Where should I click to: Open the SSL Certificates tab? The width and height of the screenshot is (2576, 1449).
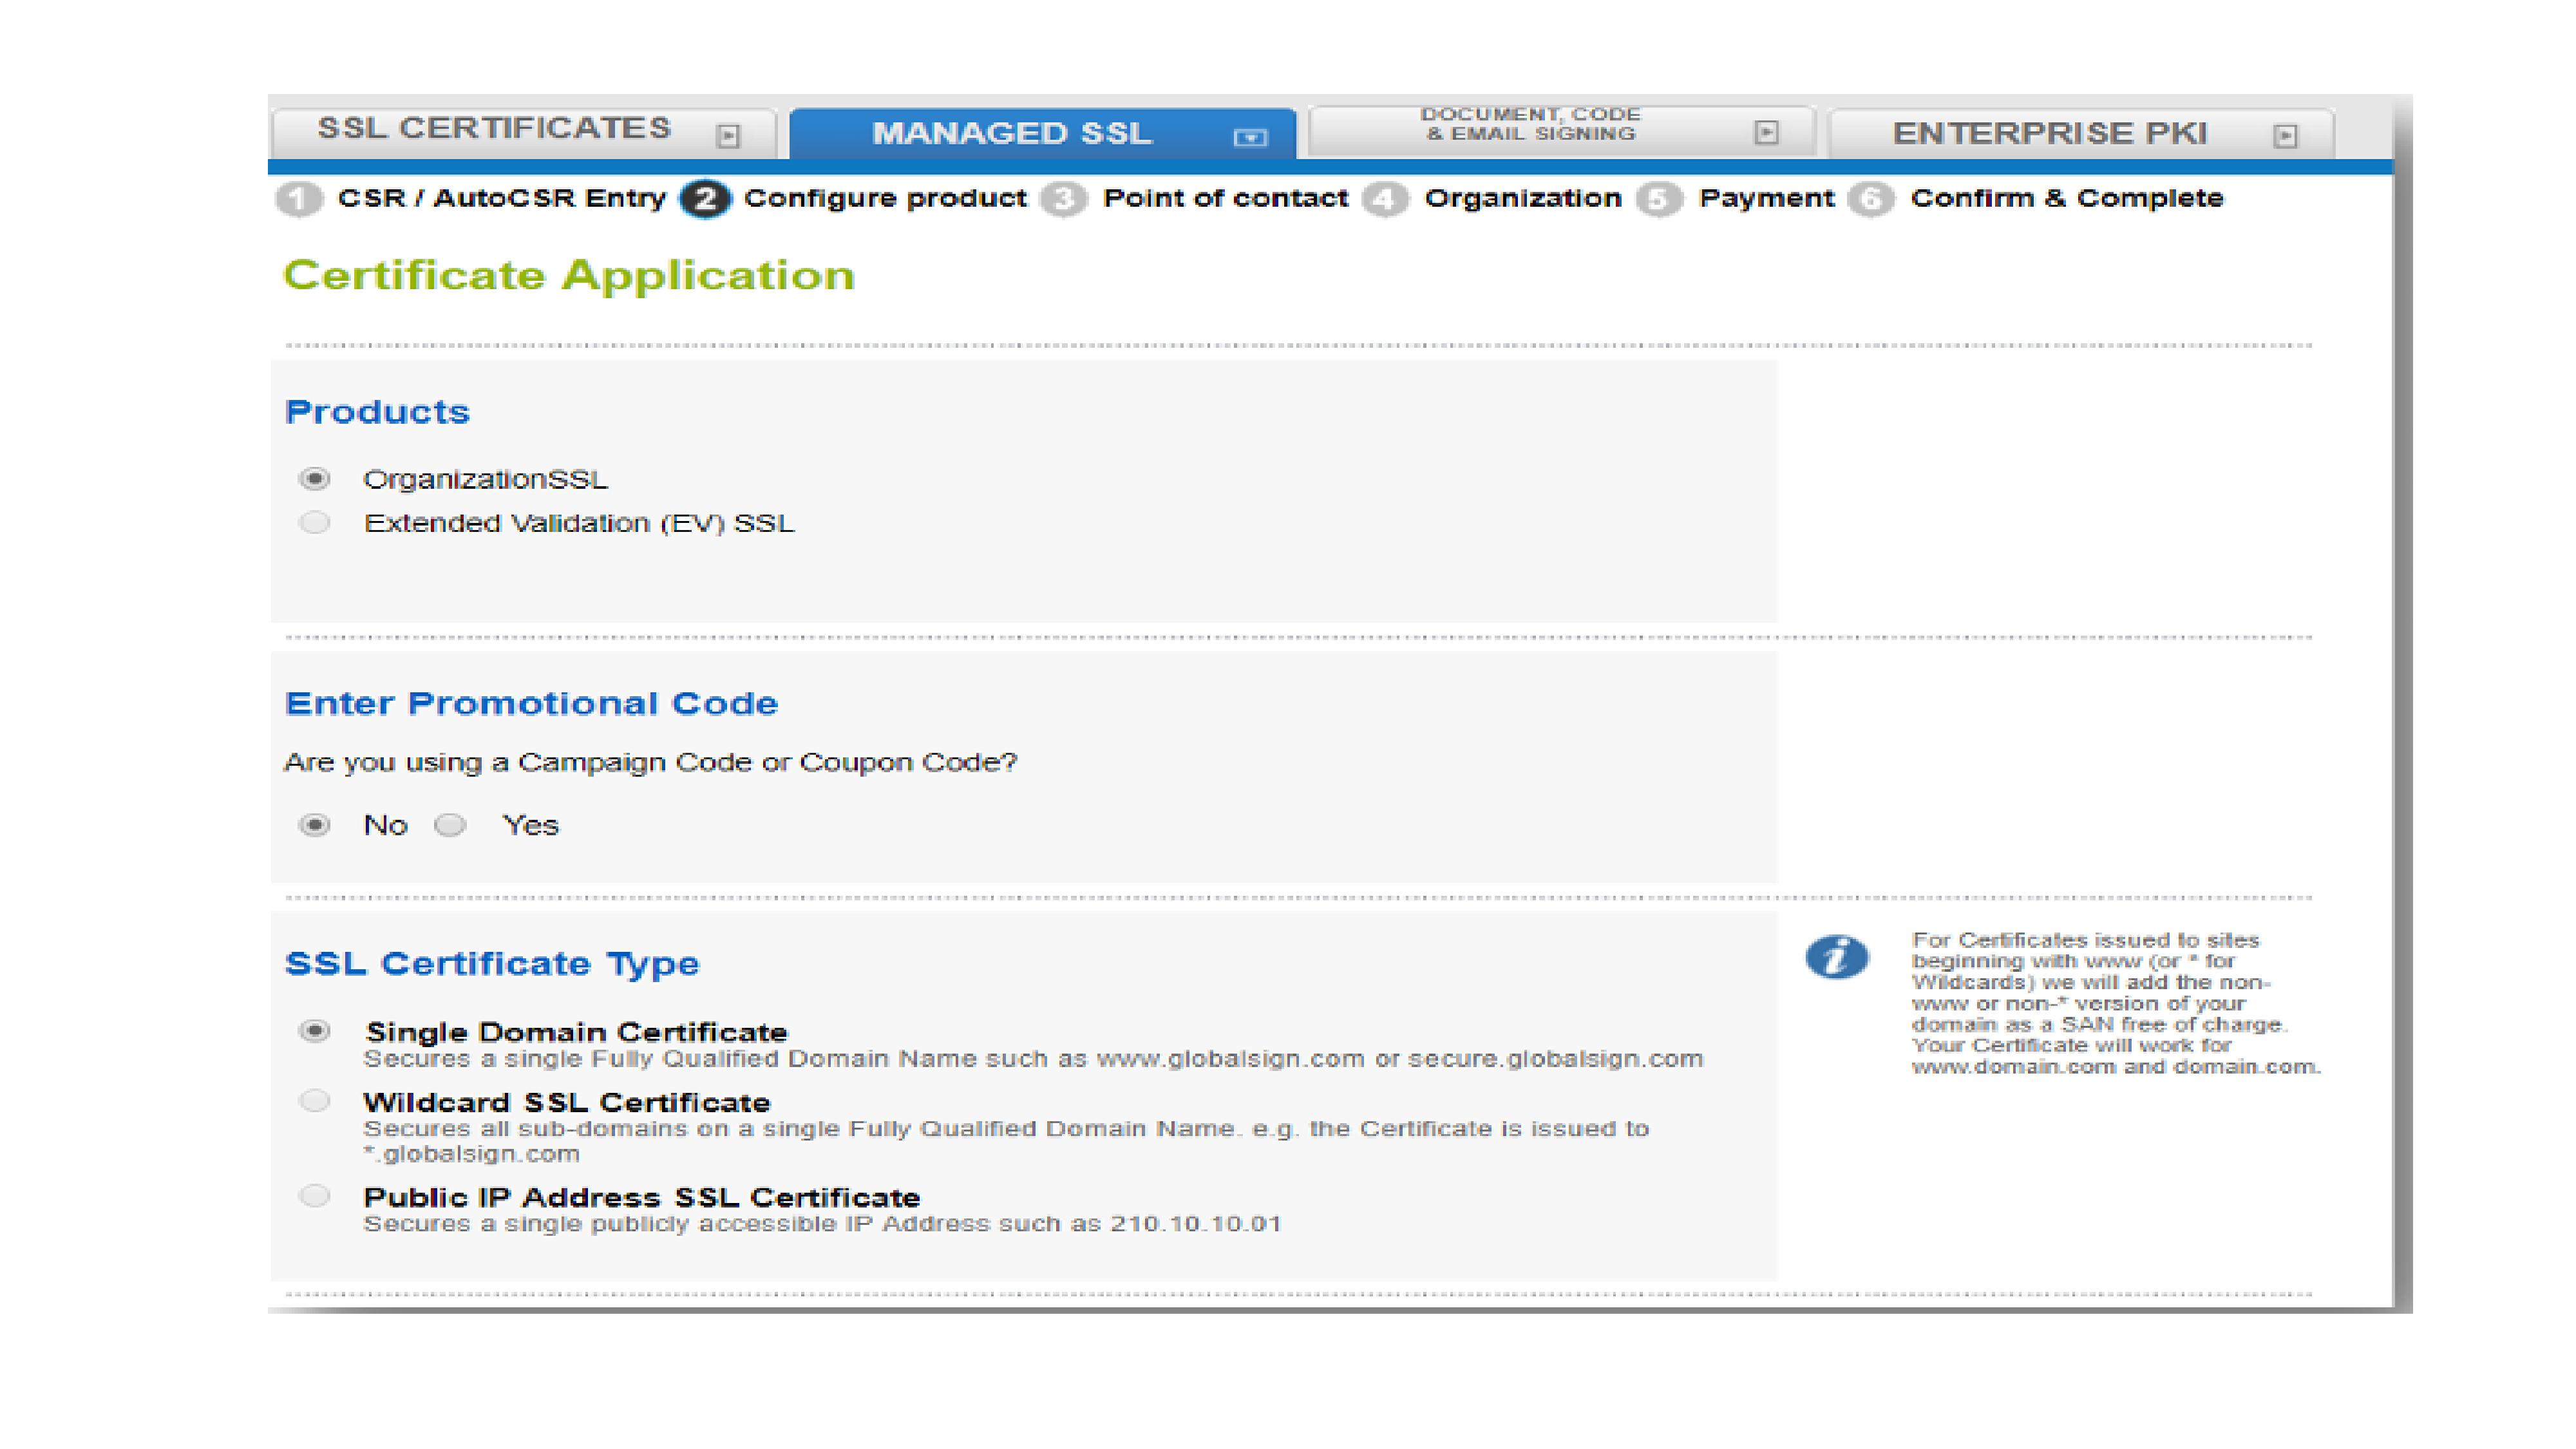pyautogui.click(x=494, y=129)
